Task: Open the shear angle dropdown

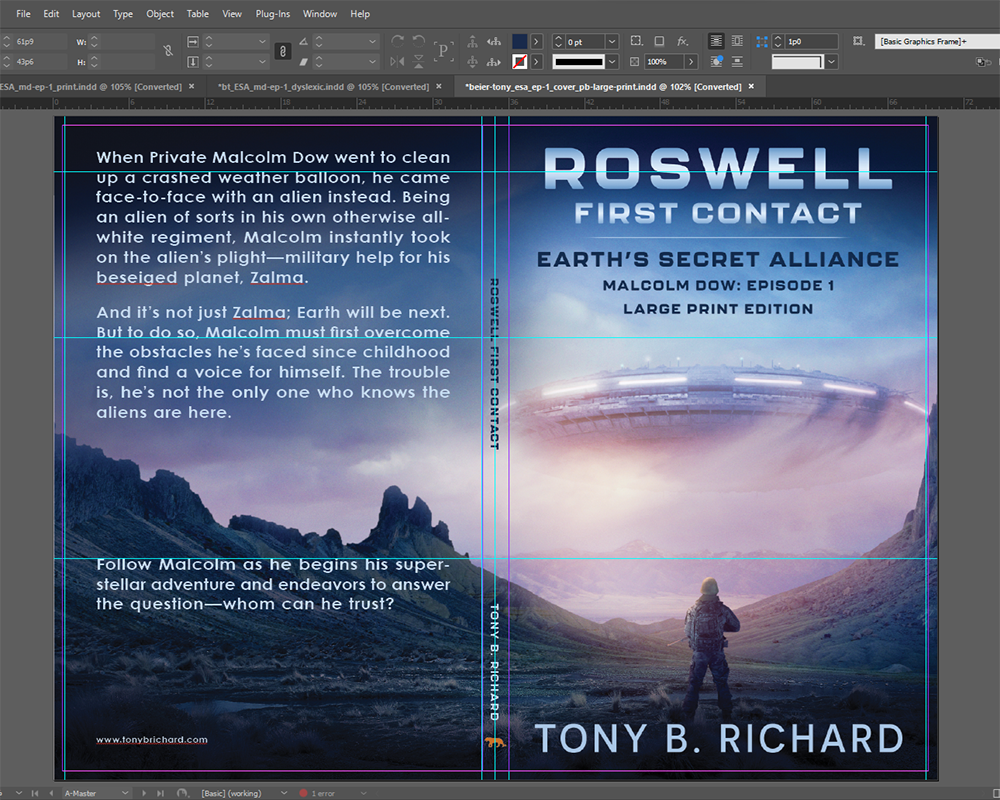Action: click(x=372, y=62)
